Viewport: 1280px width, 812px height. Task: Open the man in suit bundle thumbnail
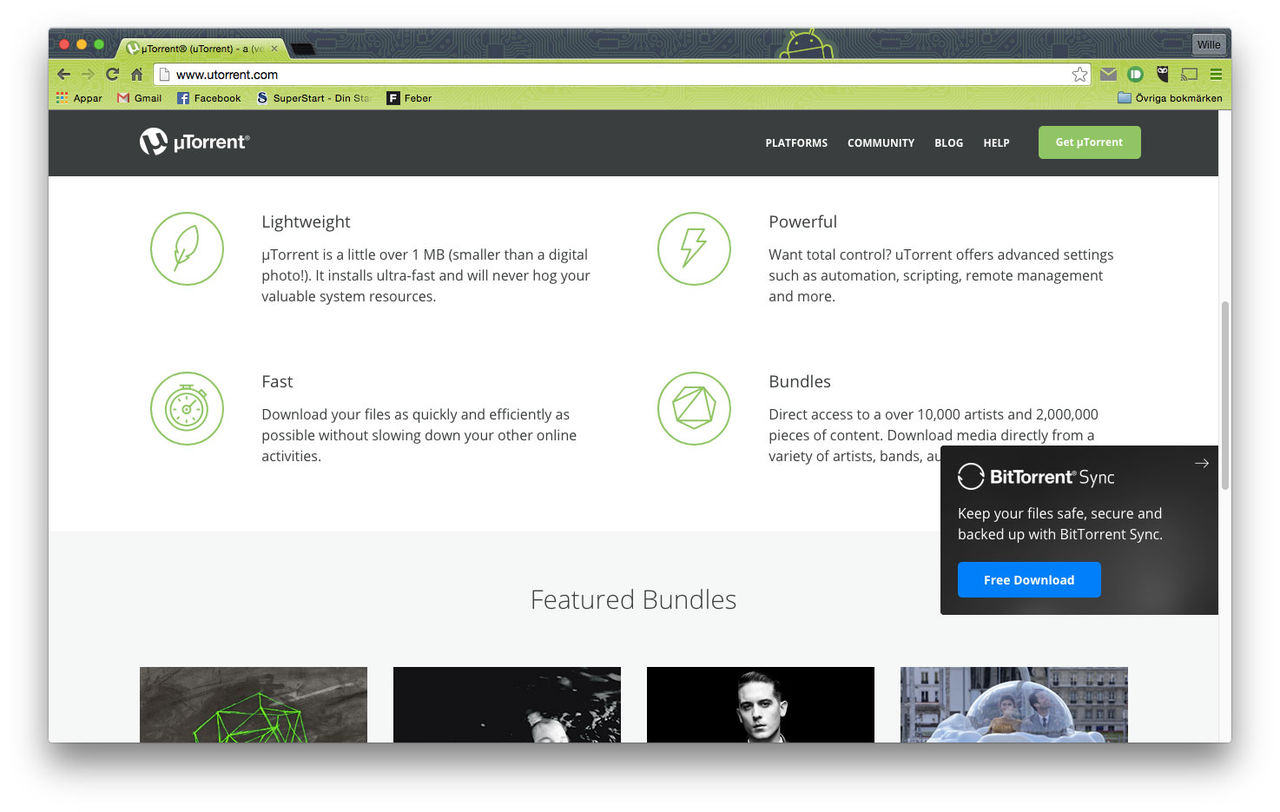coord(760,704)
